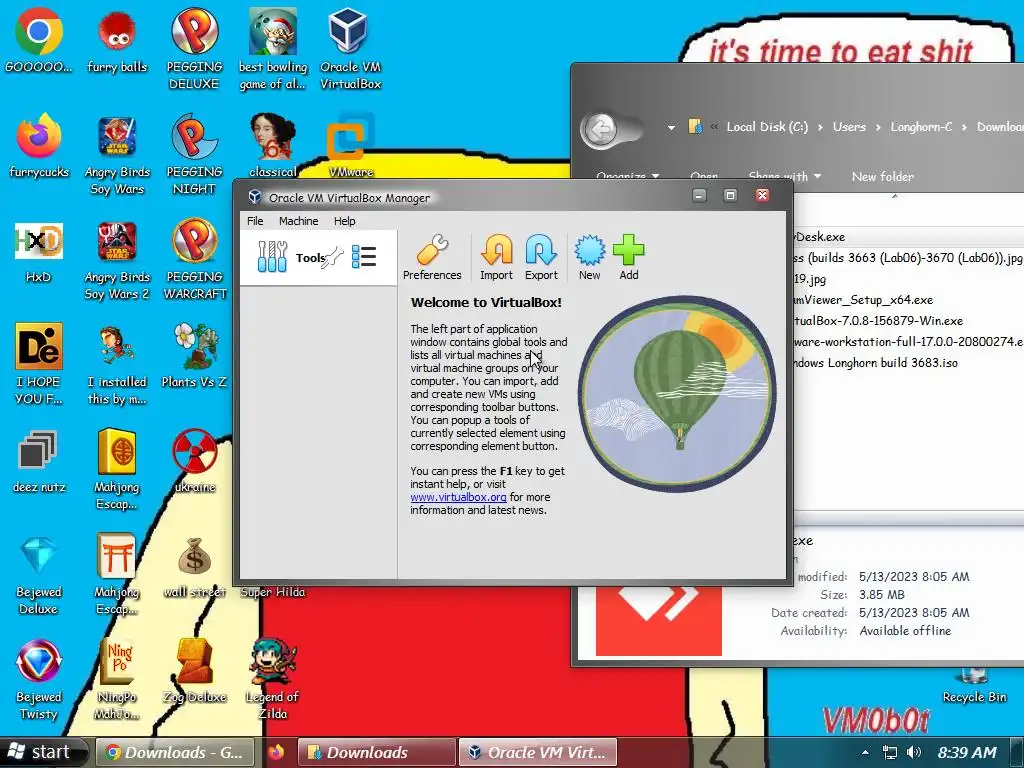Select the workstation-full-17.0.0 installer file
The width and height of the screenshot is (1024, 768).
pyautogui.click(x=909, y=342)
